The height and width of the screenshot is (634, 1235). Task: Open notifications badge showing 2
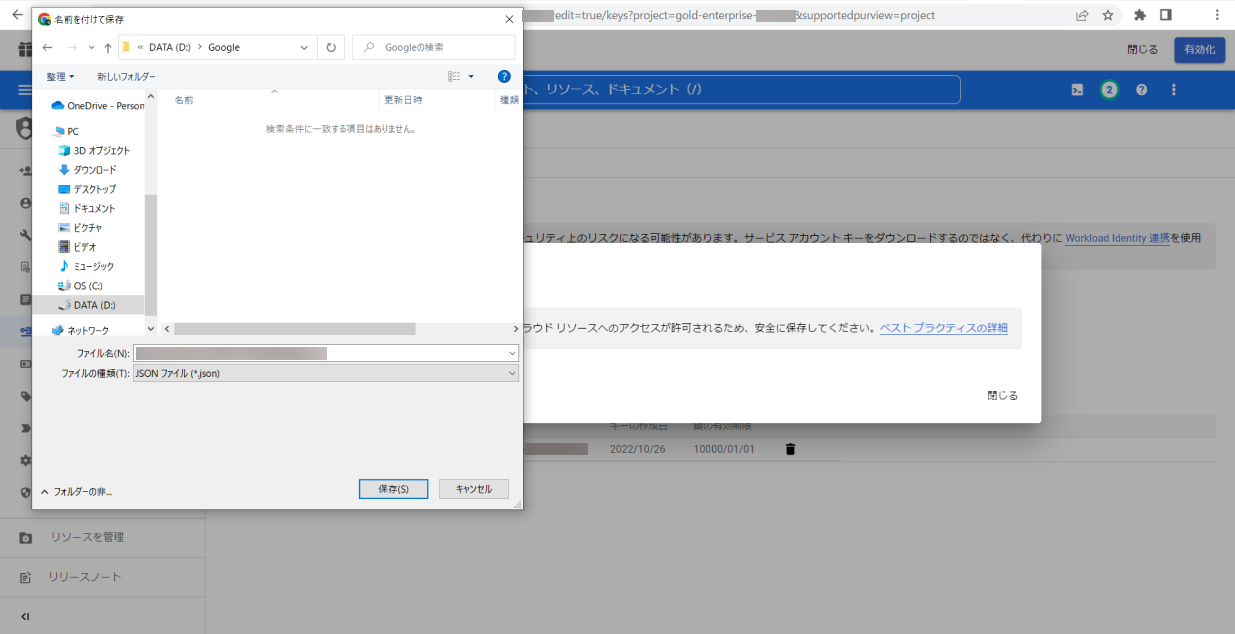(x=1109, y=90)
